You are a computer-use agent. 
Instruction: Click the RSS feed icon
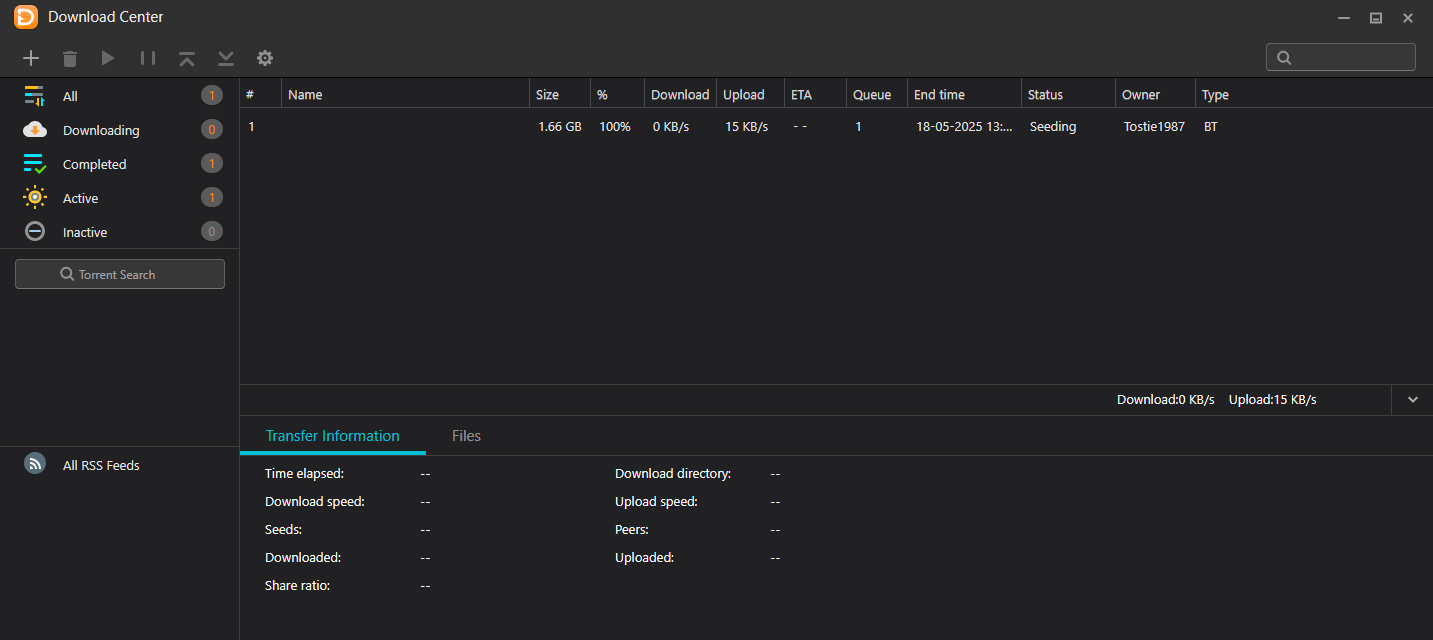coord(35,464)
